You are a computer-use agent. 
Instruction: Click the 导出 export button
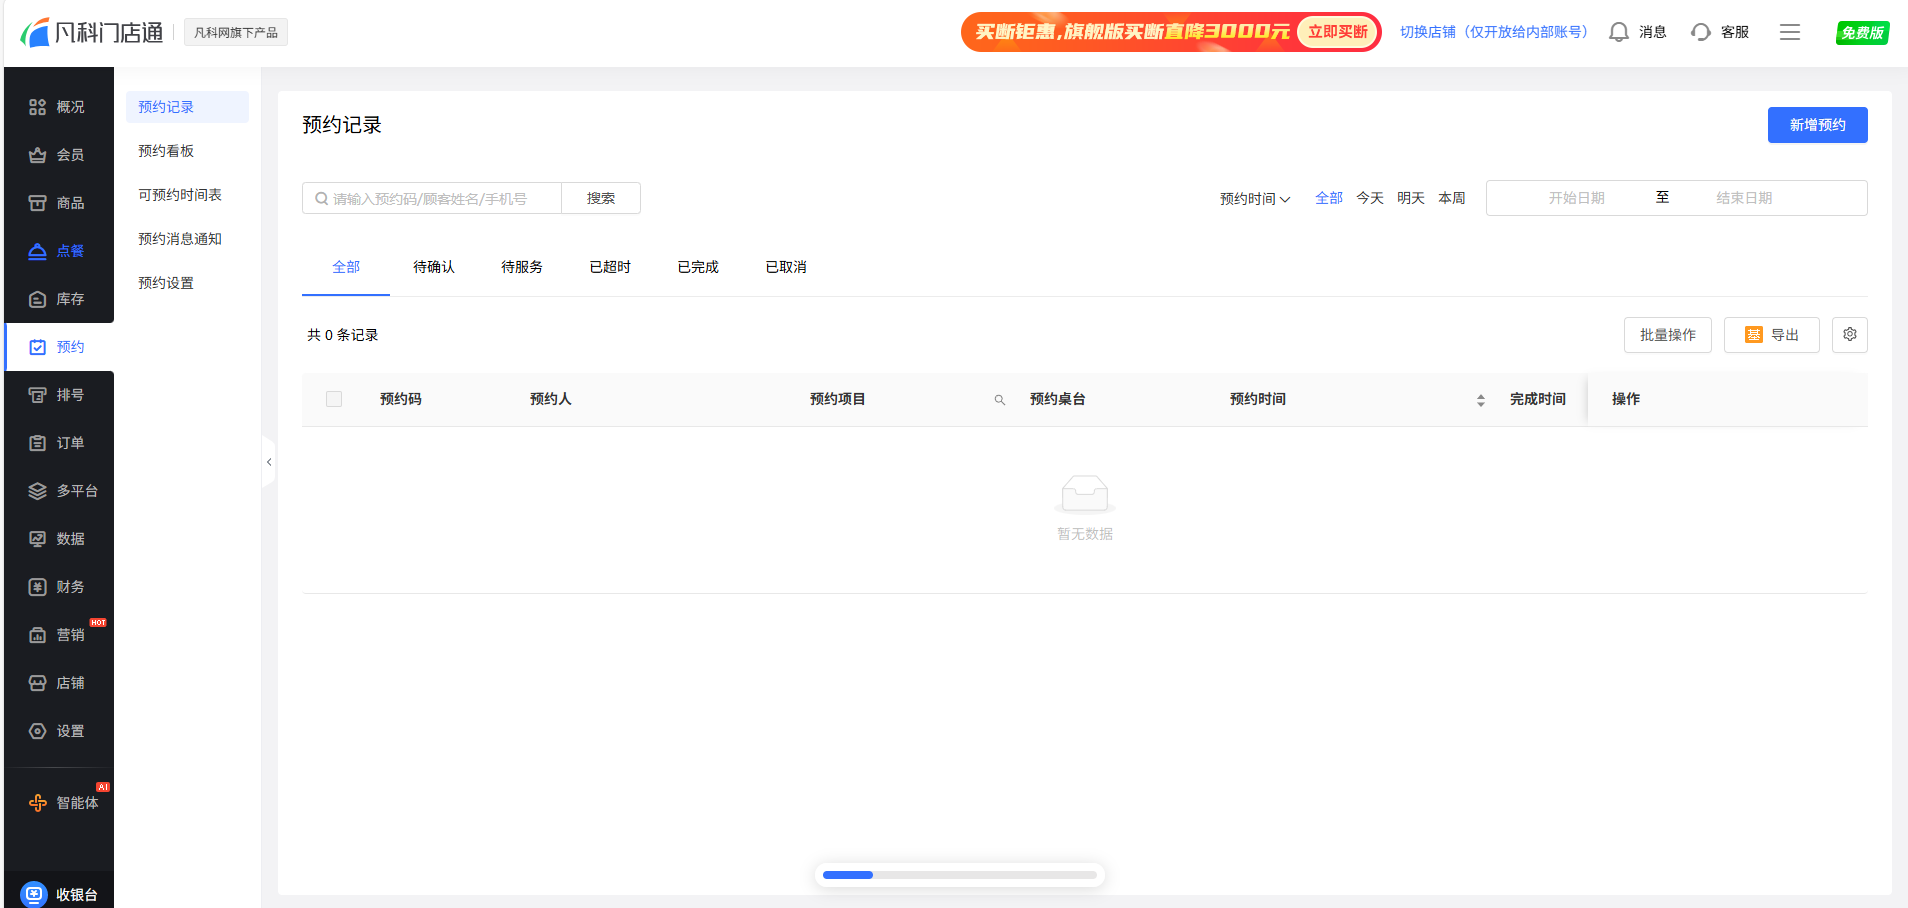[x=1770, y=335]
